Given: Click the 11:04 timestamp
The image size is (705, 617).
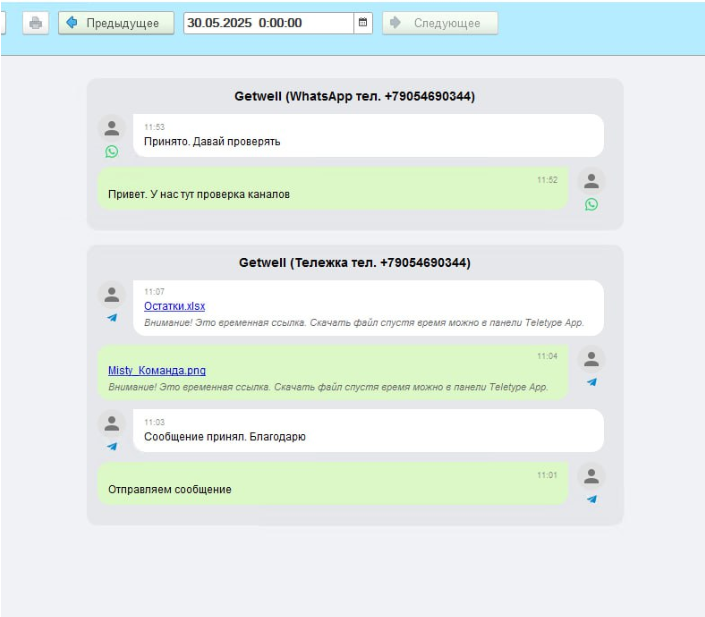Looking at the screenshot, I should 547,356.
